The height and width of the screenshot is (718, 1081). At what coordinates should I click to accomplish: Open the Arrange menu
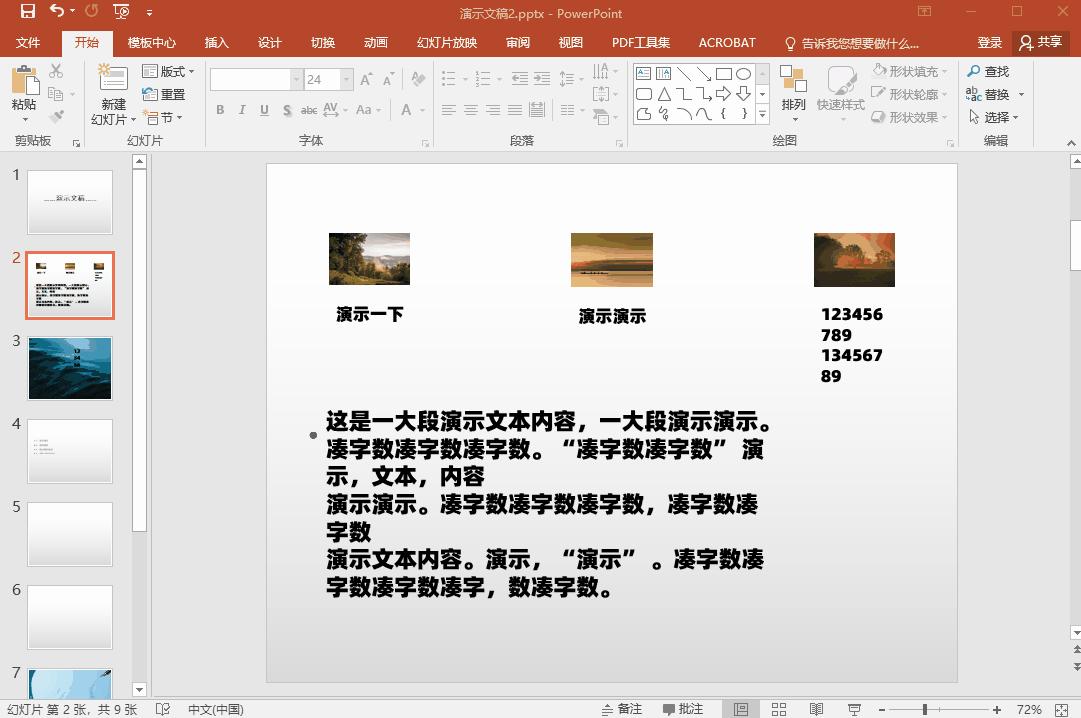(794, 90)
